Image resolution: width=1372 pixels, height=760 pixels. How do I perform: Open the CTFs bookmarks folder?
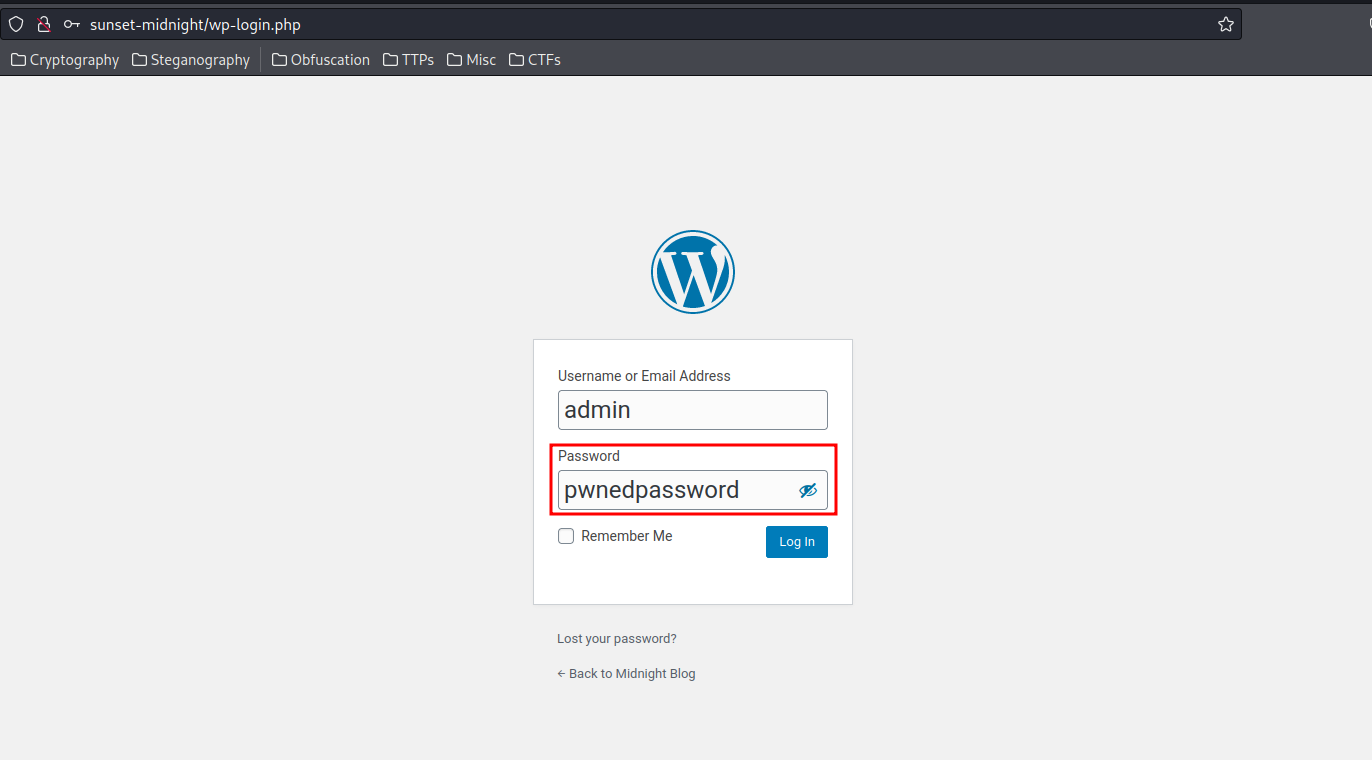(535, 60)
